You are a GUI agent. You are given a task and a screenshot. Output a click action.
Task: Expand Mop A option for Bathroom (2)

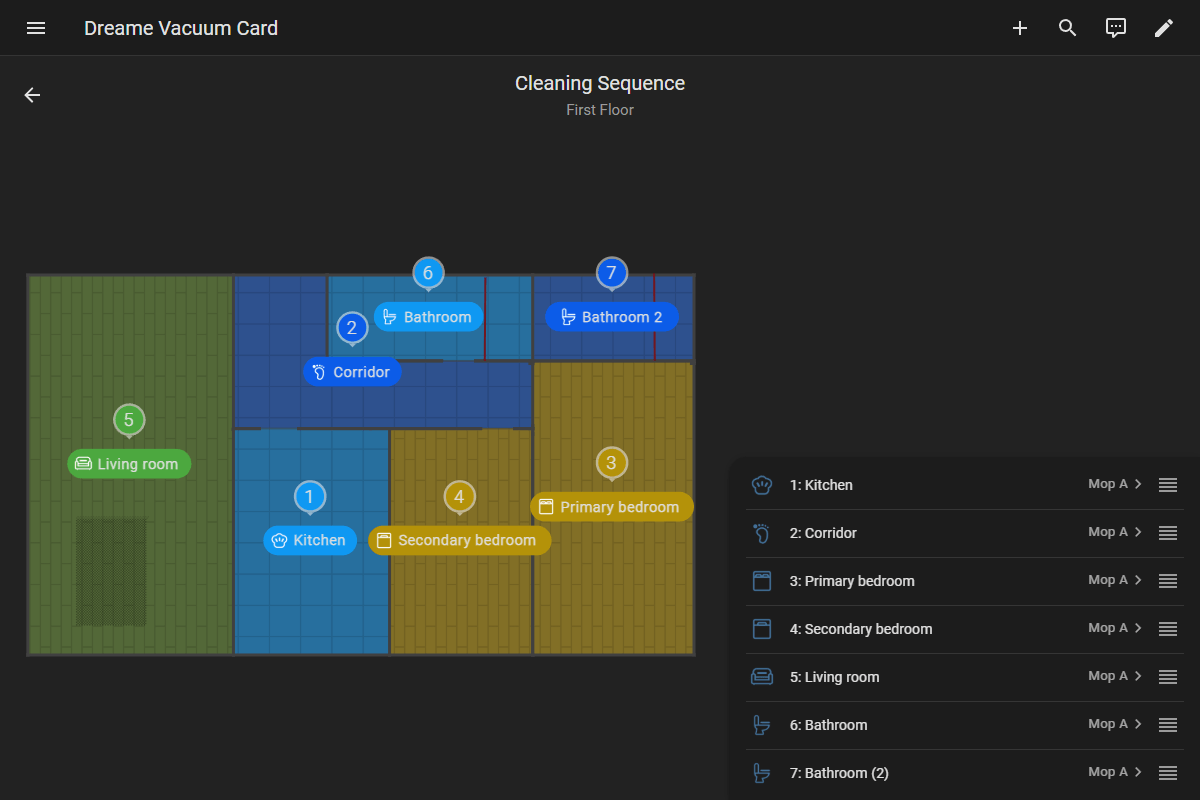[x=1115, y=772]
